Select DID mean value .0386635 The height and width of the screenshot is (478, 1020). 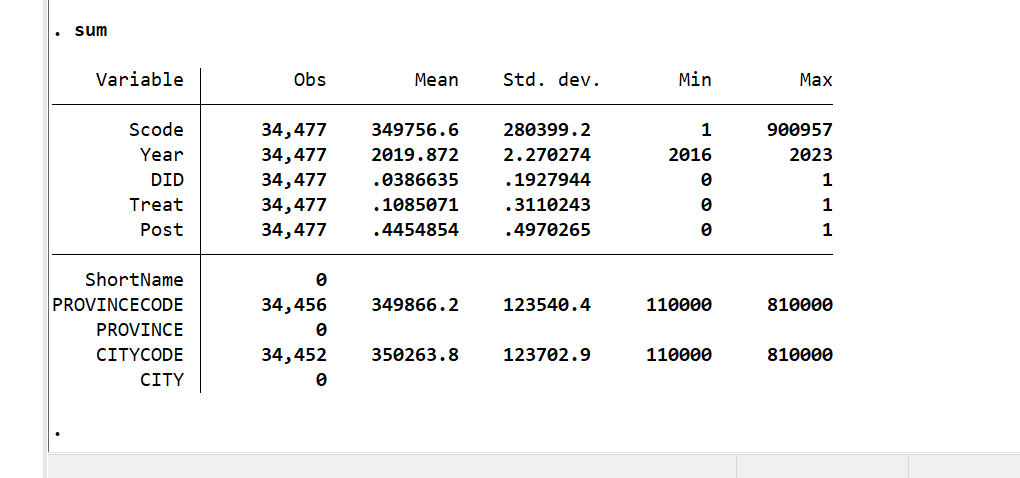click(x=415, y=180)
